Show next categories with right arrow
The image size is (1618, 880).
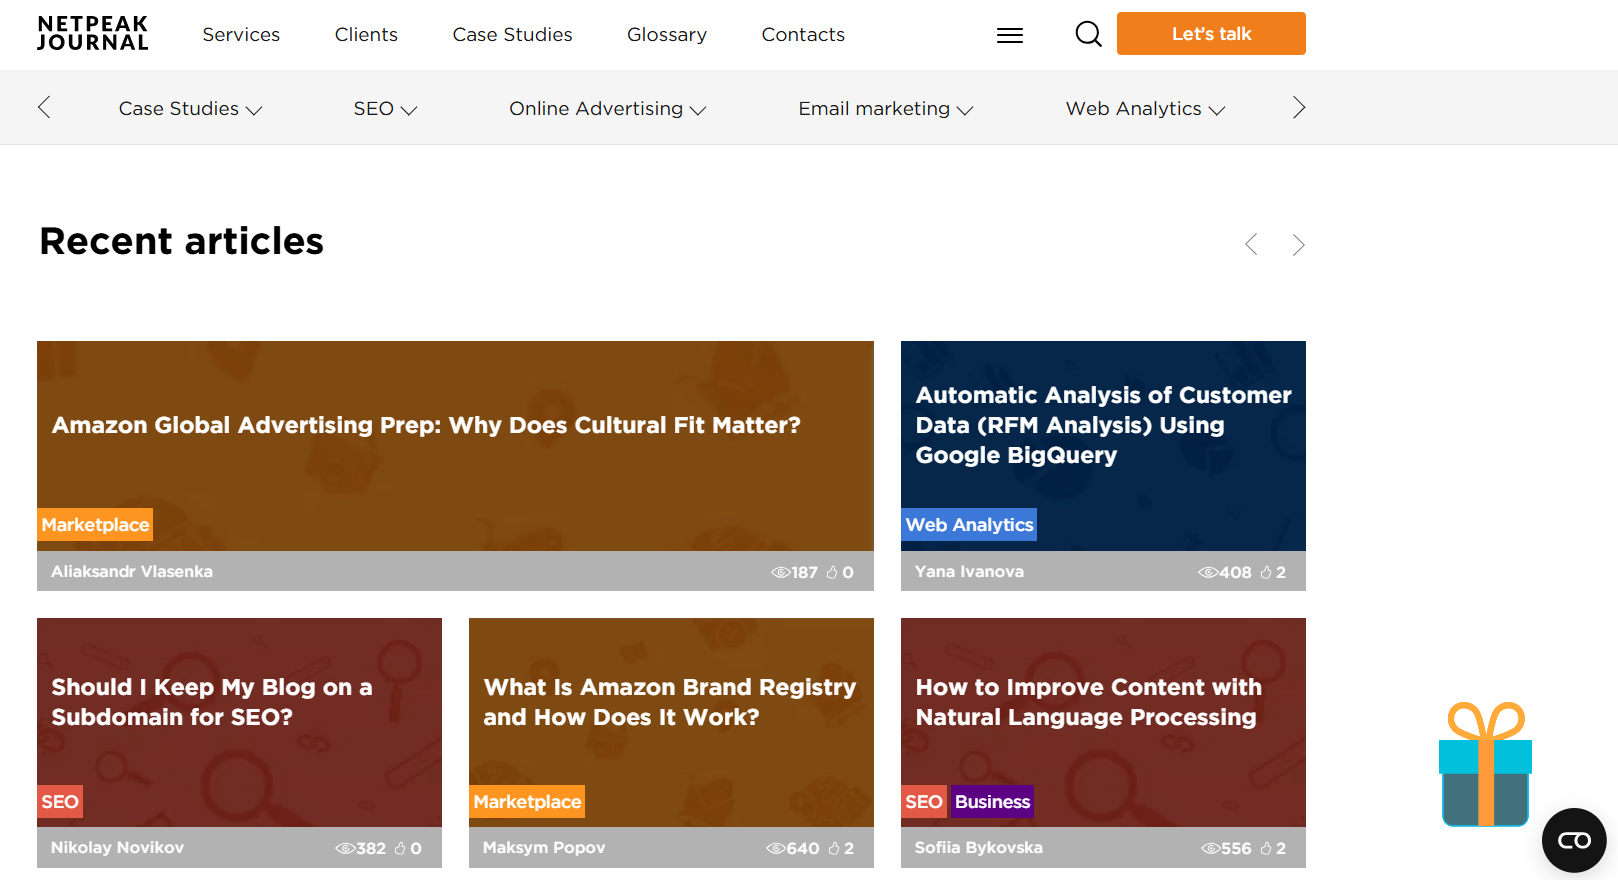[1298, 107]
